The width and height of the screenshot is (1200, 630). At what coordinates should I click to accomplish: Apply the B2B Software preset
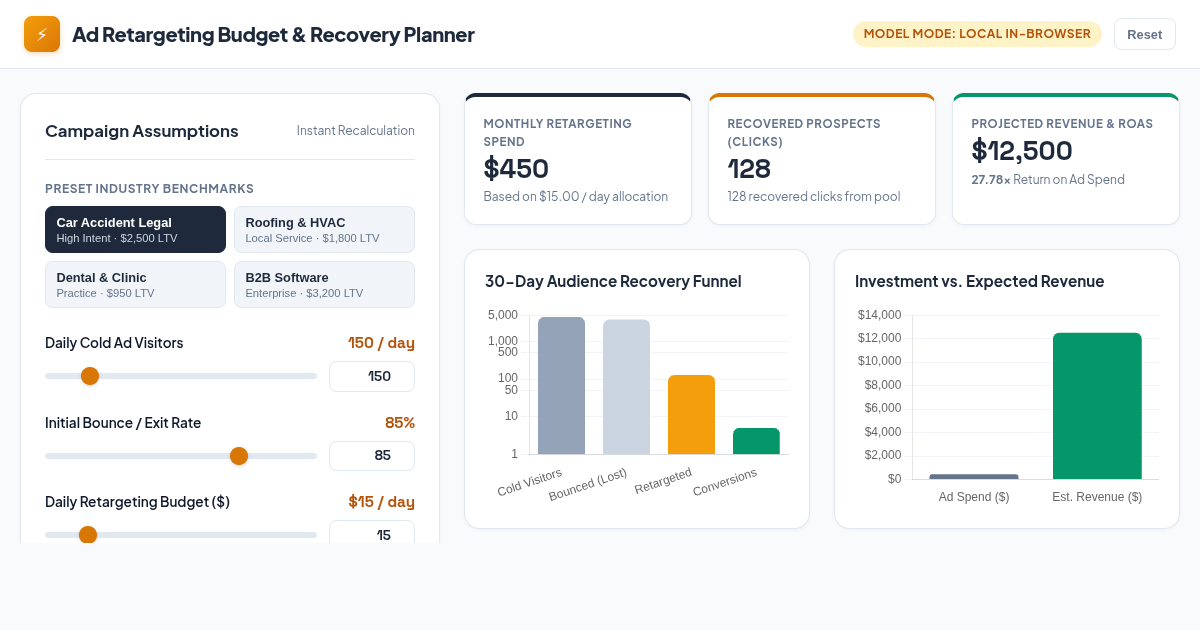pyautogui.click(x=324, y=284)
